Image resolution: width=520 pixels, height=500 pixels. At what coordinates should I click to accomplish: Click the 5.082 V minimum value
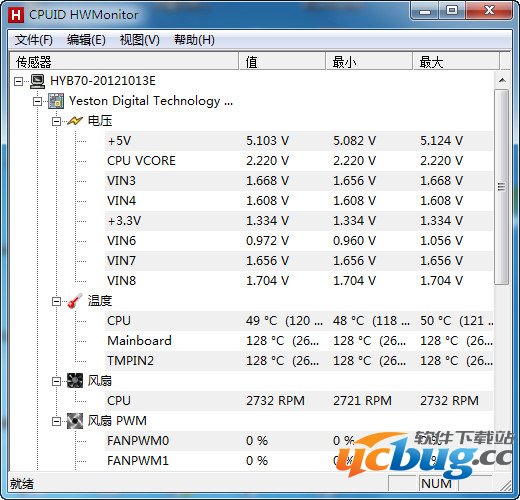click(x=355, y=141)
